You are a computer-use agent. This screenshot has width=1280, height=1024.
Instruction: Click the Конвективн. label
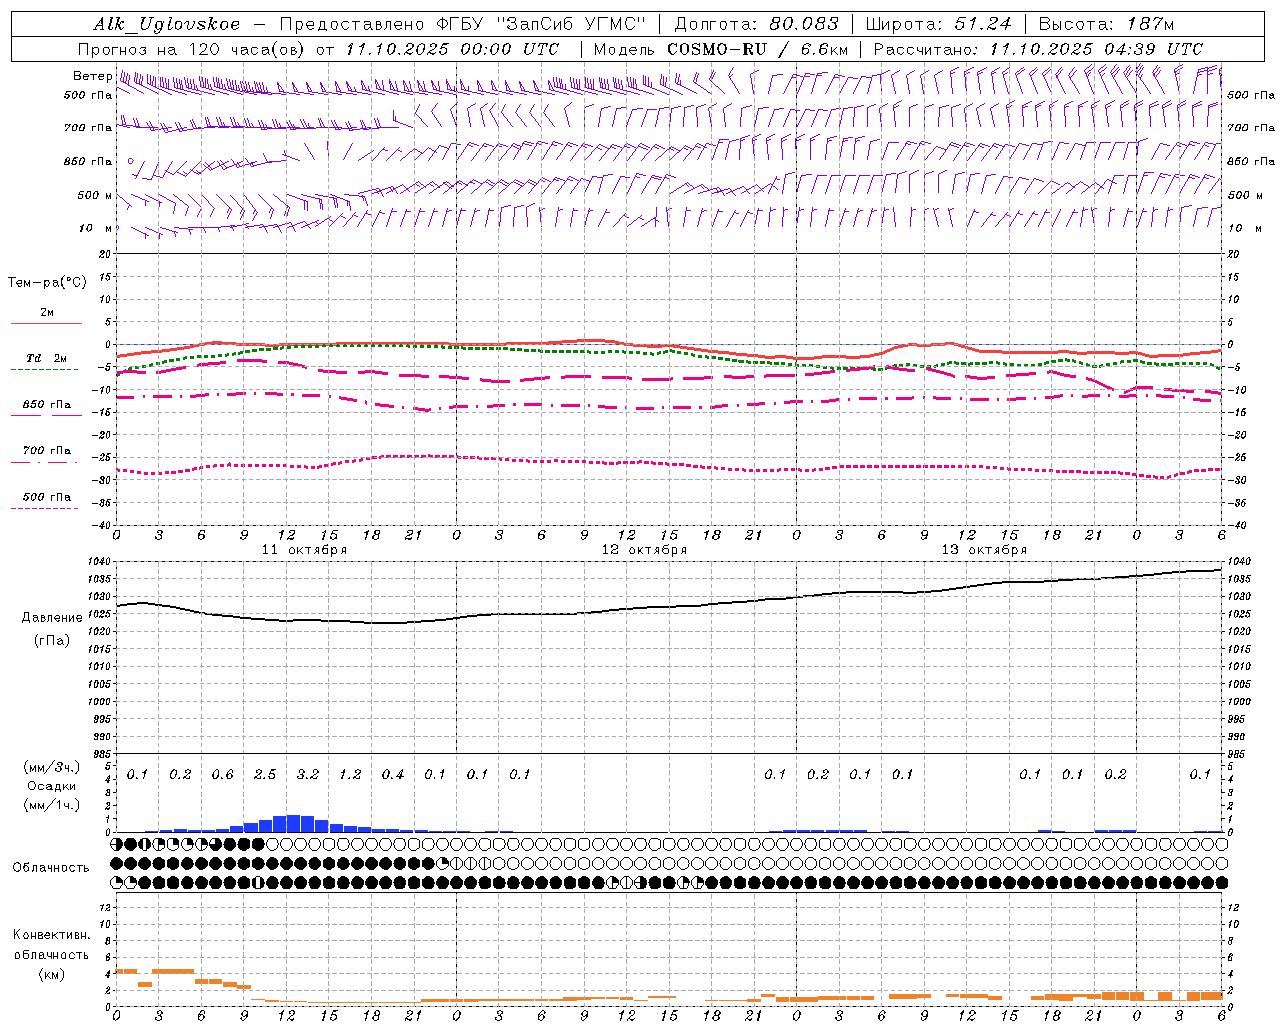coord(51,935)
